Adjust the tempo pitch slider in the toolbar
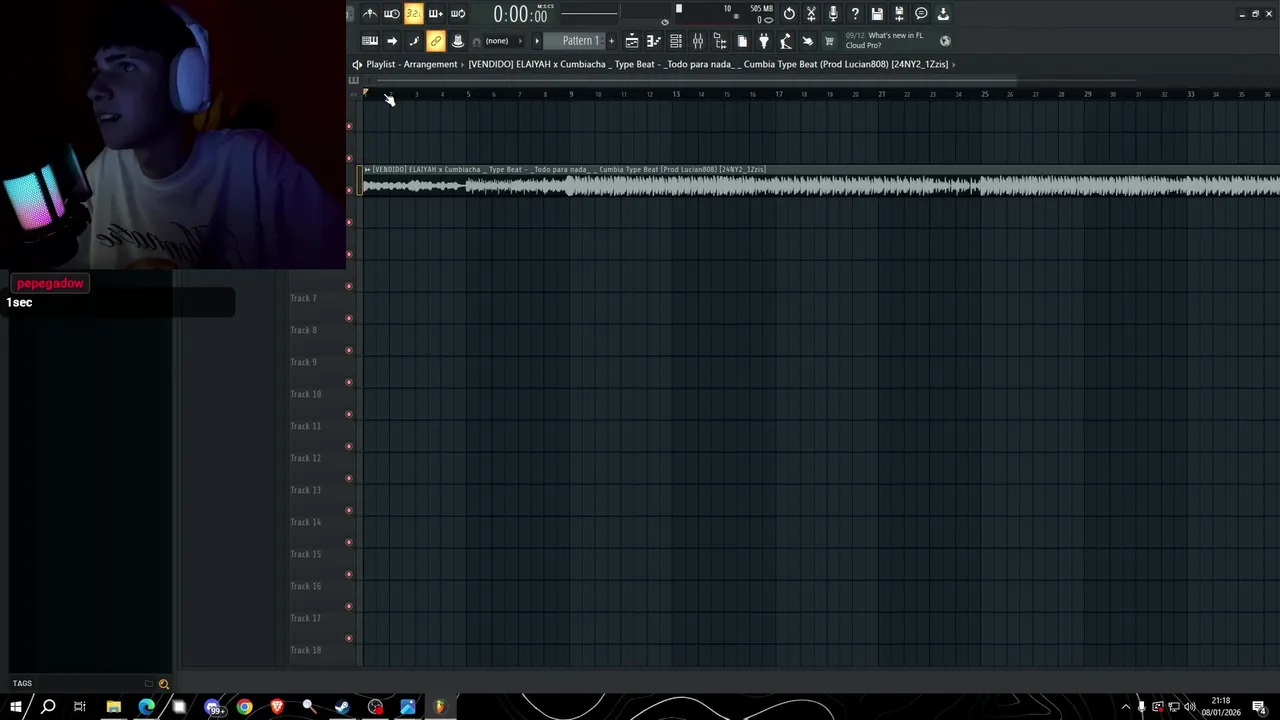The width and height of the screenshot is (1280, 720). tap(589, 14)
